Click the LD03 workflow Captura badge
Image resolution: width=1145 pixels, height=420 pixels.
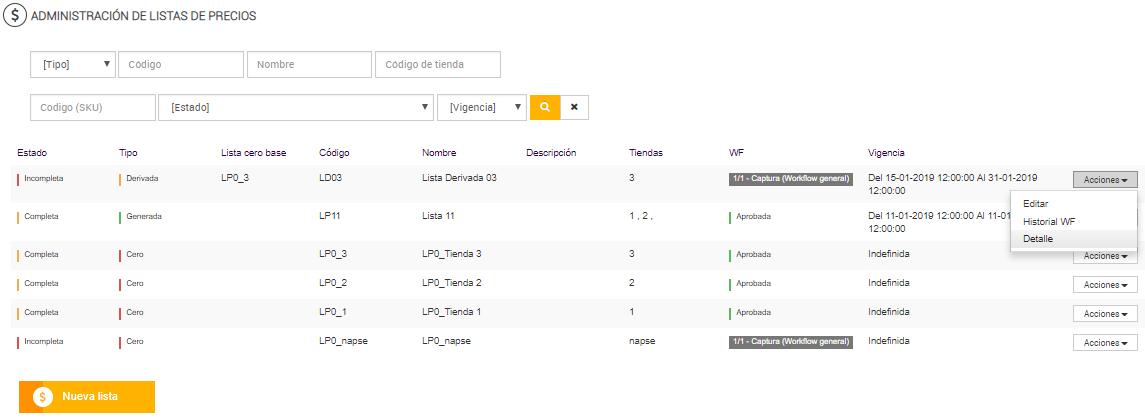click(790, 178)
